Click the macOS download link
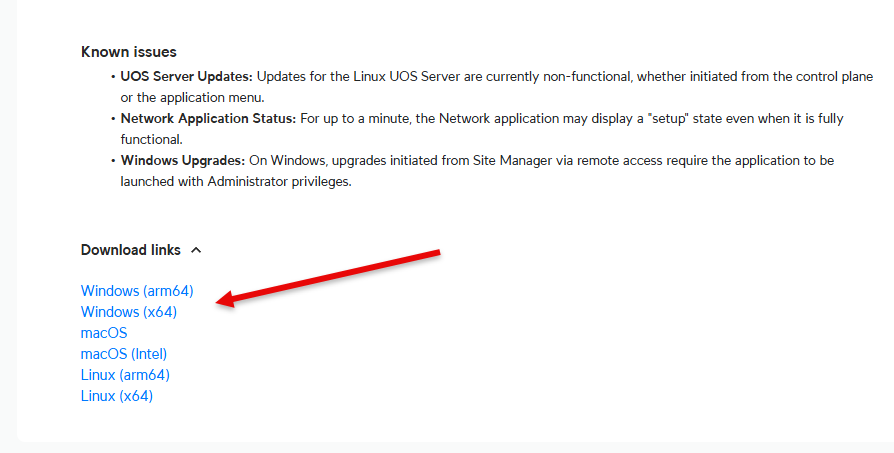This screenshot has width=894, height=453. (x=104, y=333)
